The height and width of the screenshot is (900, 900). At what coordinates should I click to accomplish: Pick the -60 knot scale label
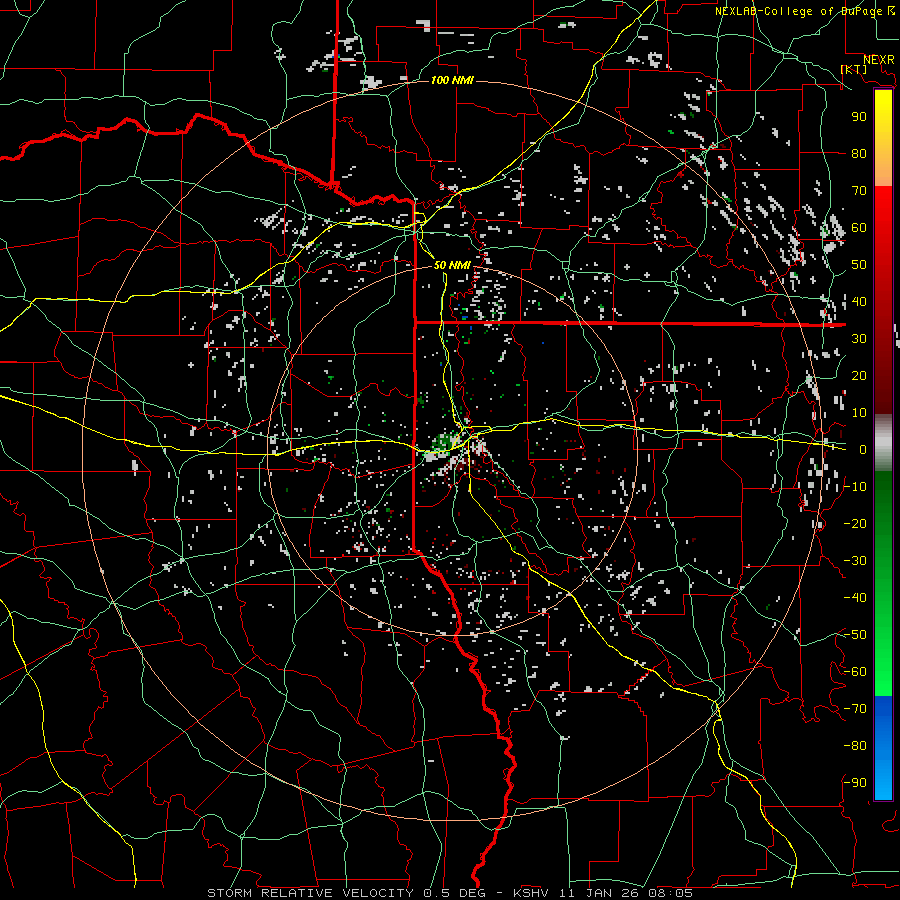tap(855, 672)
